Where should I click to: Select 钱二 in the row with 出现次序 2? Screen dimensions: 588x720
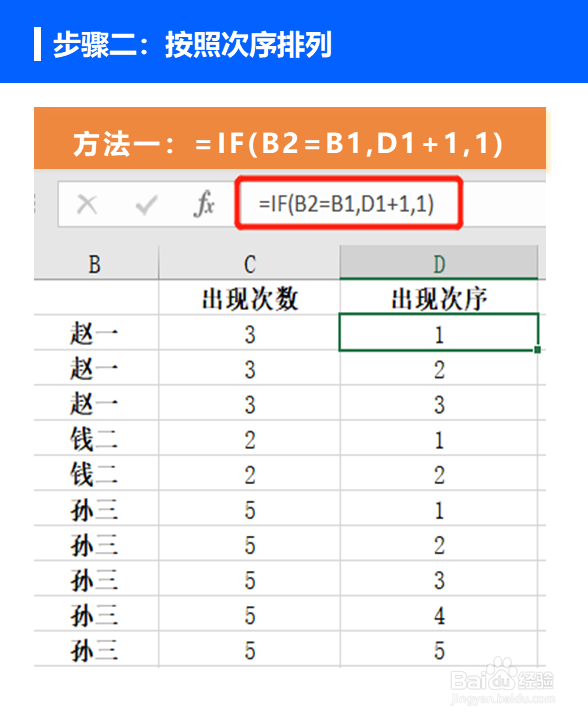point(96,473)
